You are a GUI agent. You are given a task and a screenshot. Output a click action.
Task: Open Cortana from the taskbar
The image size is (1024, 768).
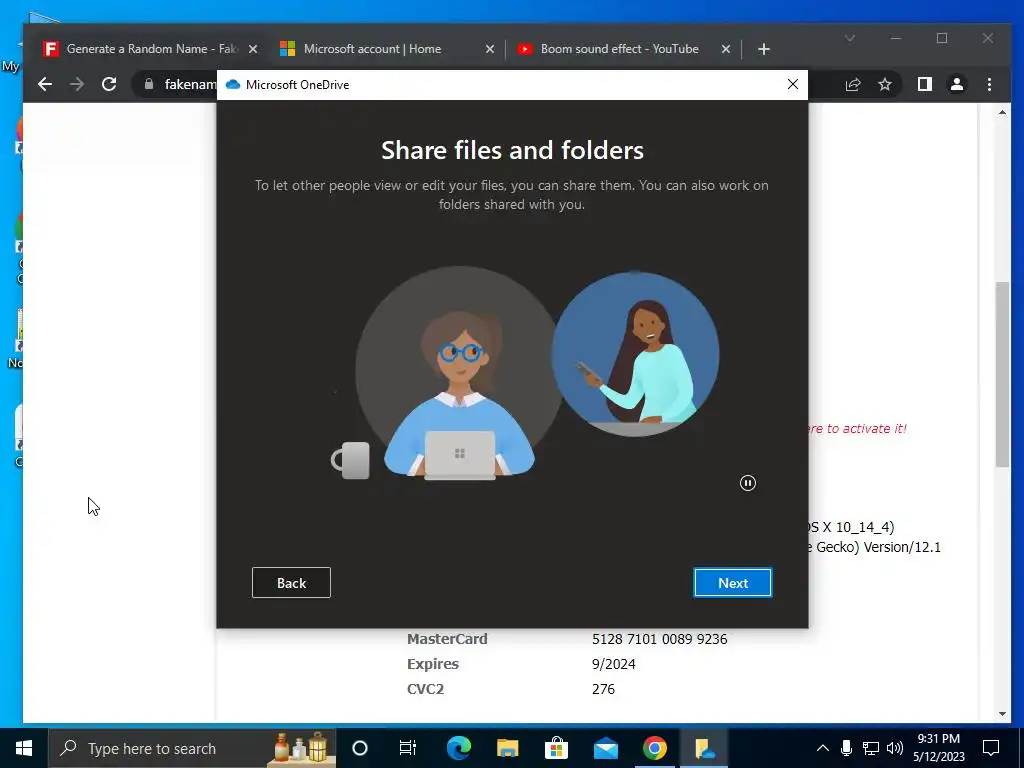coord(360,748)
